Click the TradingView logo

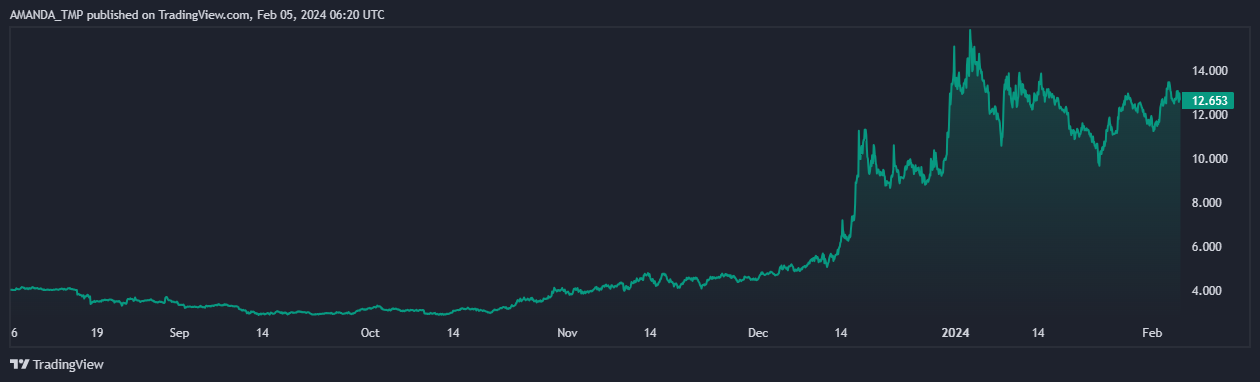[x=57, y=365]
